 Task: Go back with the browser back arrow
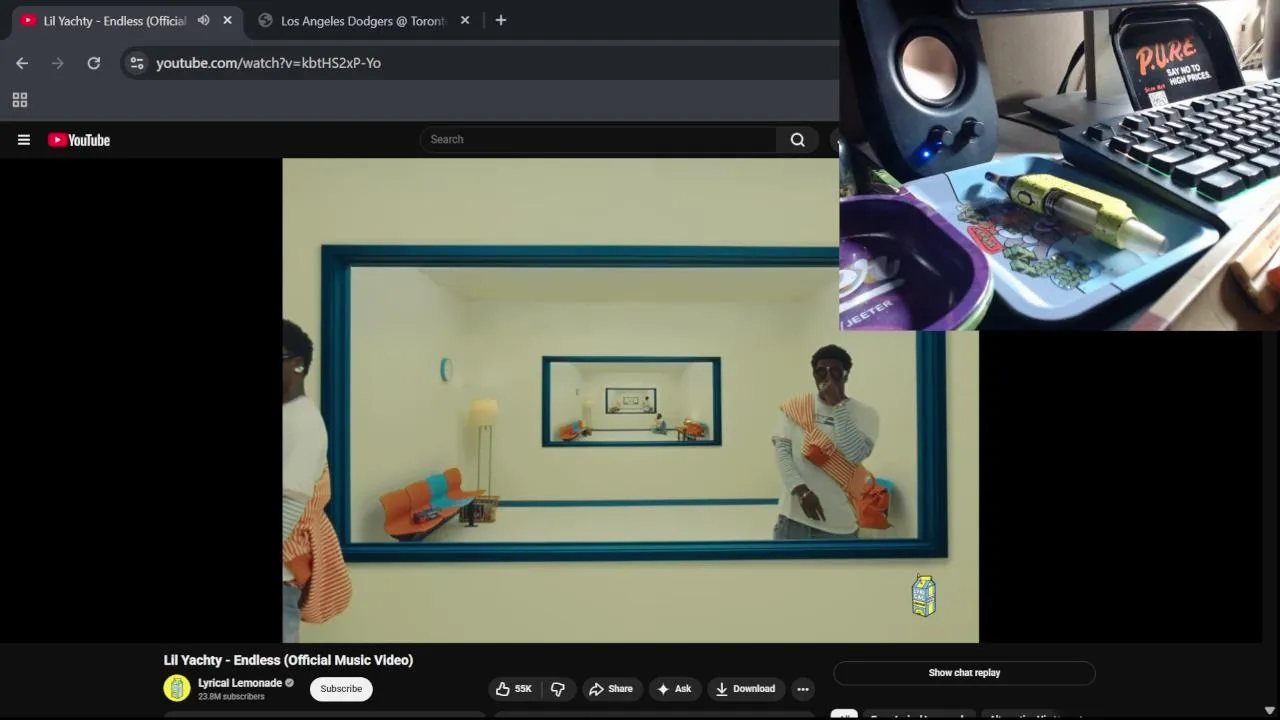point(22,63)
